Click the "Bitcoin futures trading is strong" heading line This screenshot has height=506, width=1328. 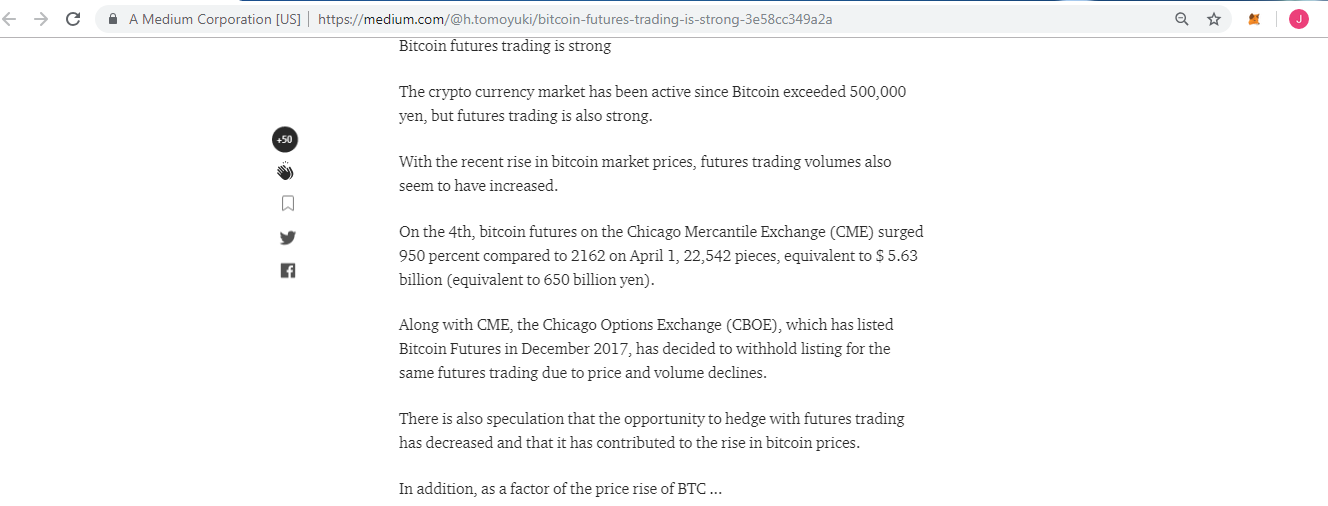[x=505, y=46]
